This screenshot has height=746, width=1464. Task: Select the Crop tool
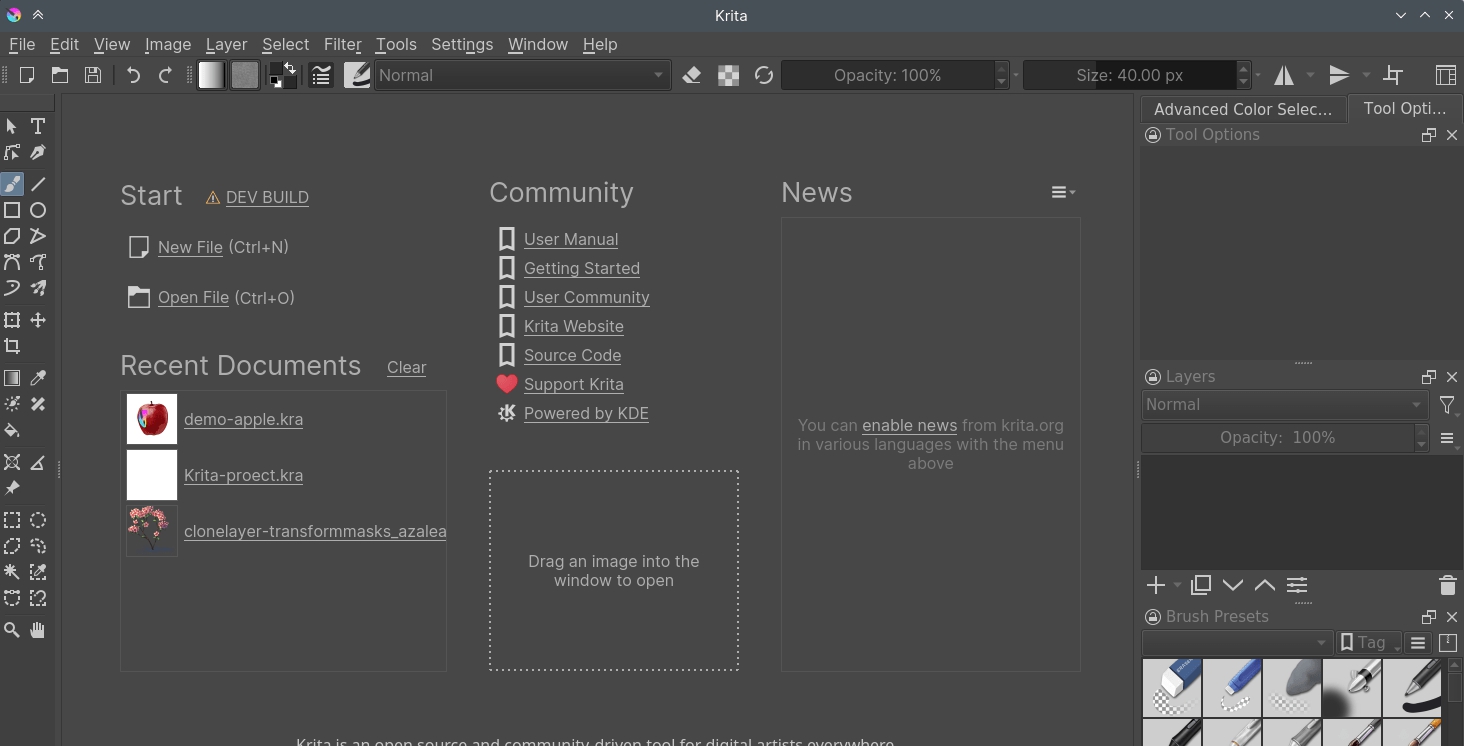12,346
